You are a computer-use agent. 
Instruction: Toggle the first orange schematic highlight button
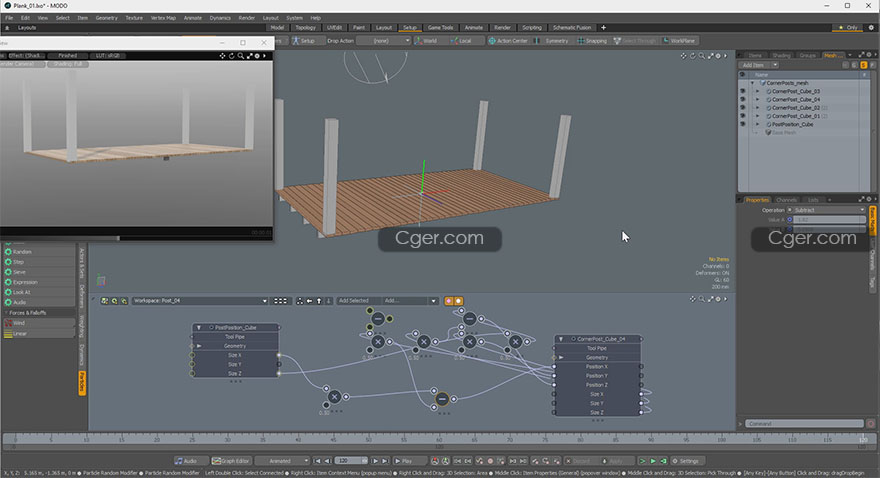[448, 301]
